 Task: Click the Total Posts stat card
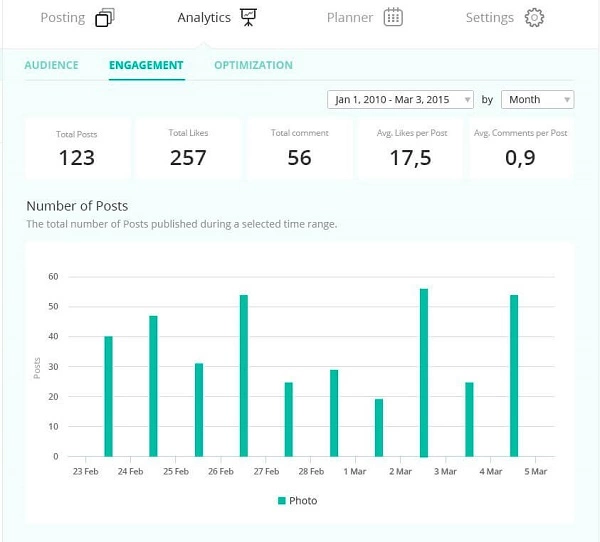[77, 148]
